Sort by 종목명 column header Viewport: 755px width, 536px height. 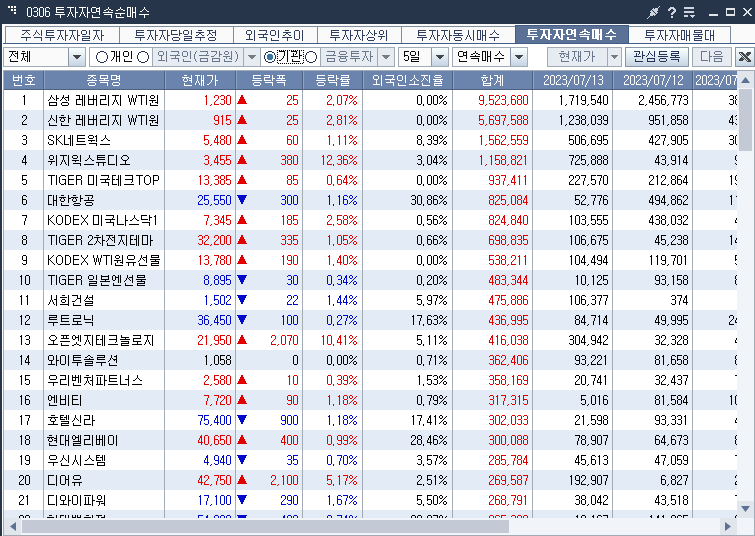point(104,80)
